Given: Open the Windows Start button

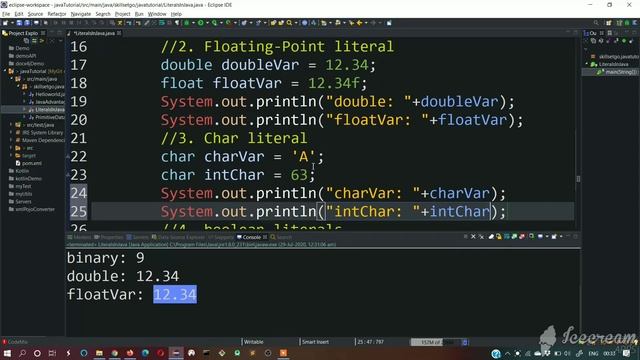Looking at the screenshot, I should point(7,353).
